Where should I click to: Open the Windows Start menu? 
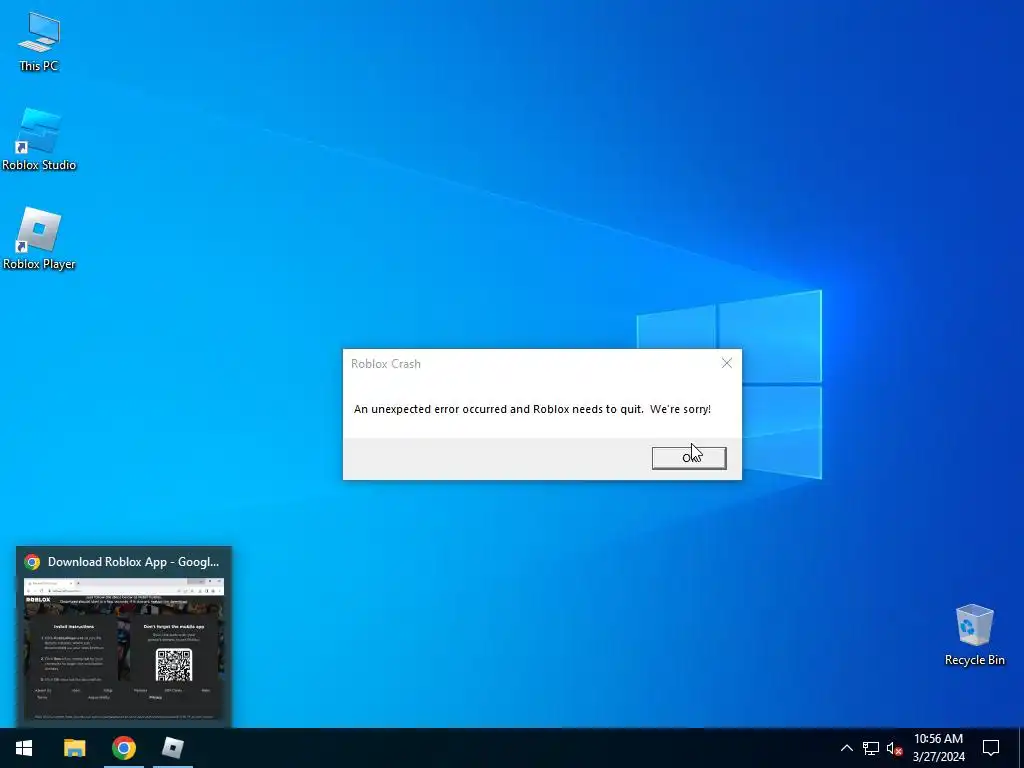(24, 748)
